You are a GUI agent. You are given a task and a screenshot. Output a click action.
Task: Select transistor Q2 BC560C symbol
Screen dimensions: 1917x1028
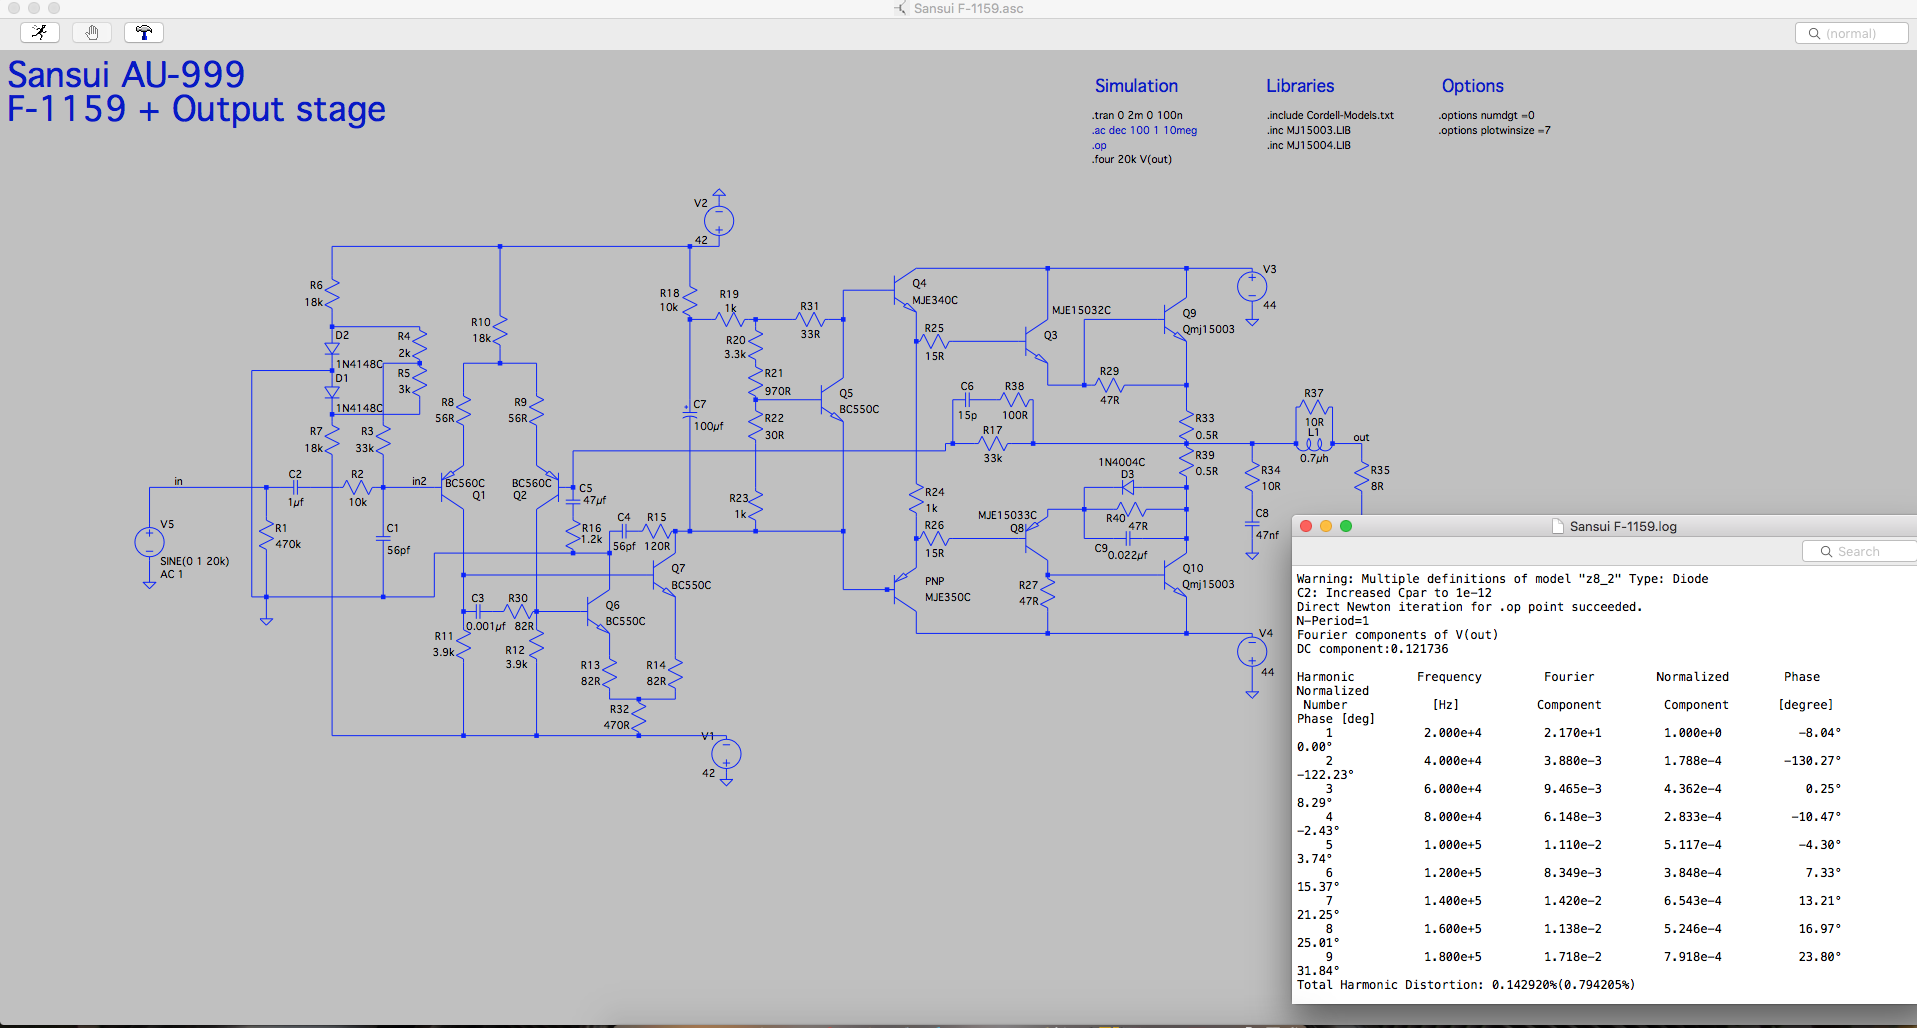coord(548,487)
